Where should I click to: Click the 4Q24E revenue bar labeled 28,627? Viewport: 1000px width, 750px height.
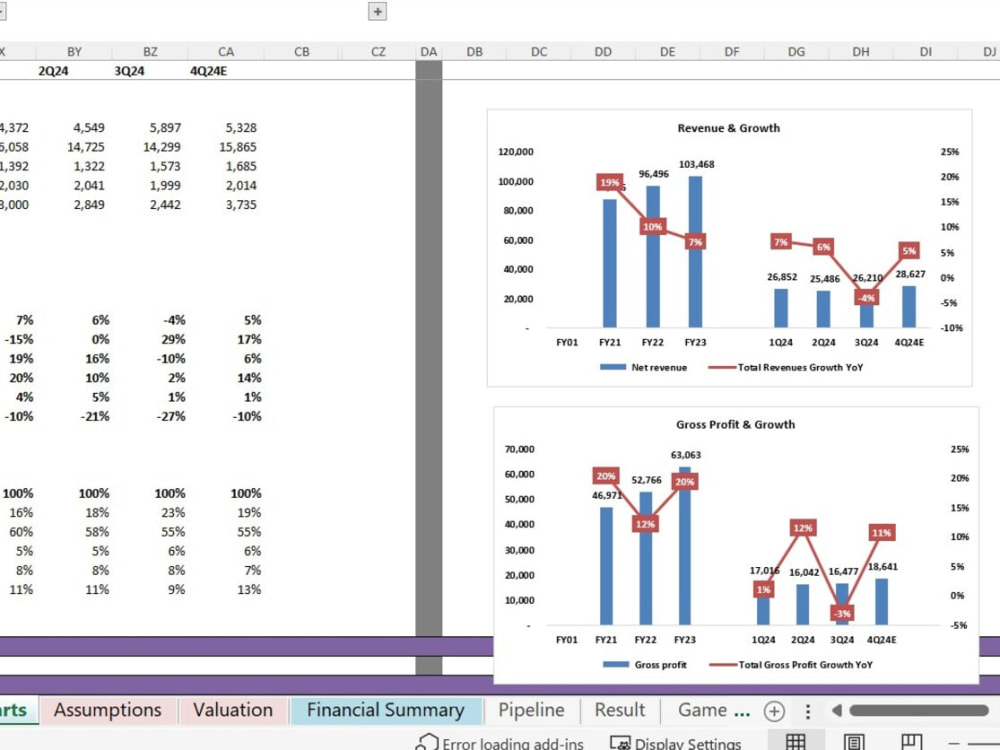[909, 307]
